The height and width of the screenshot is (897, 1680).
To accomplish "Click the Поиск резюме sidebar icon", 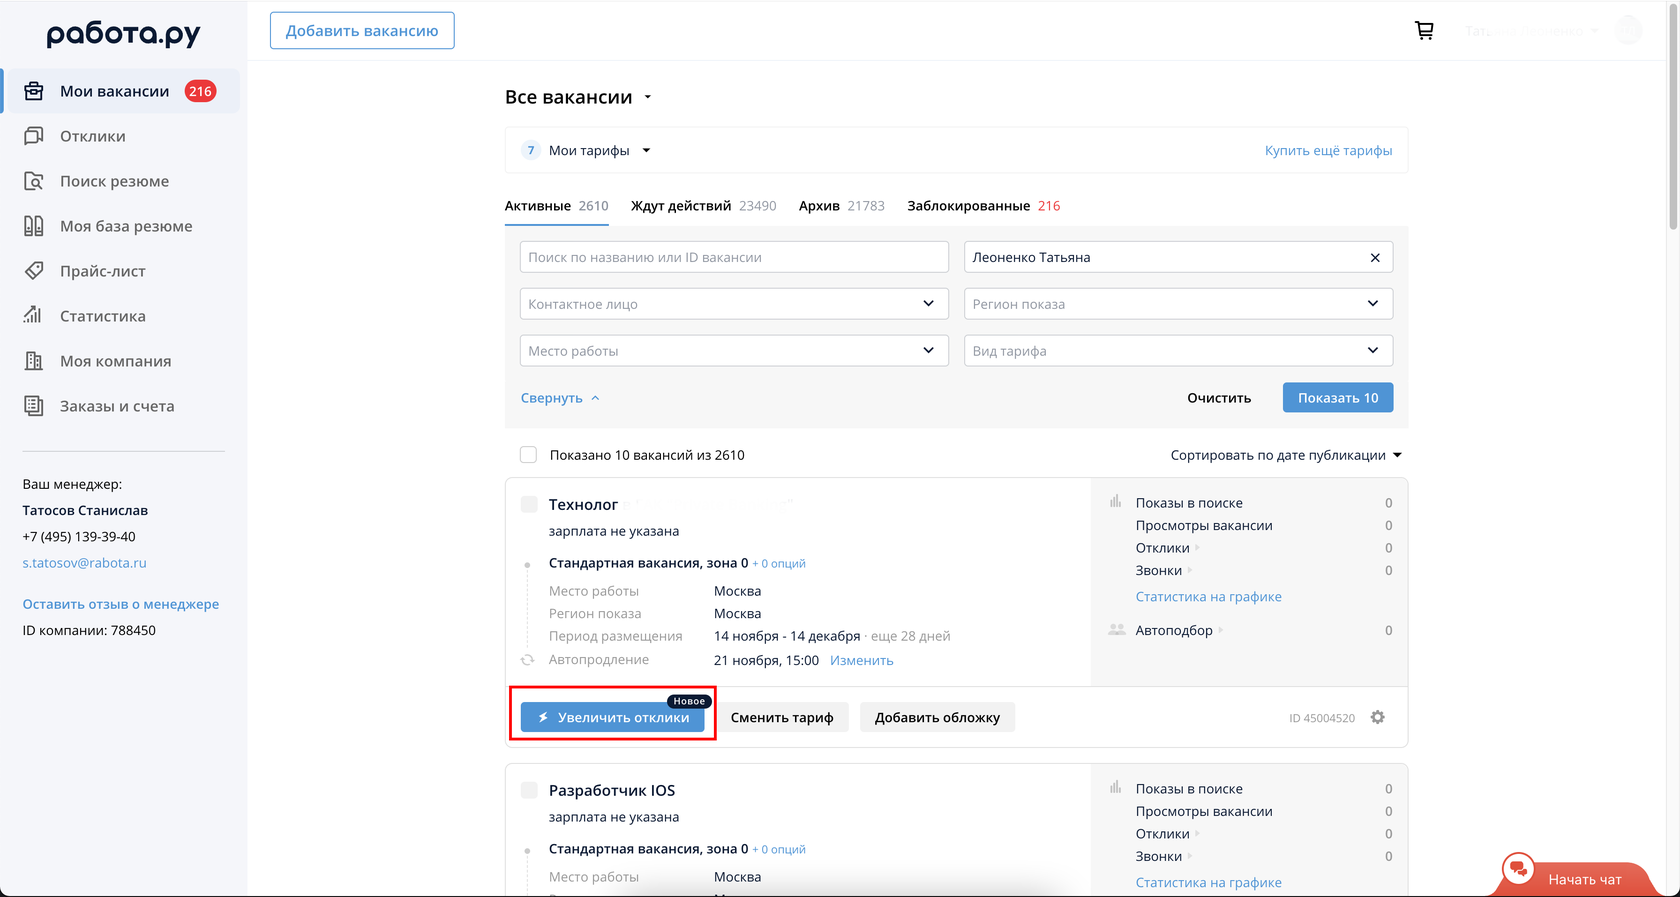I will [x=33, y=181].
